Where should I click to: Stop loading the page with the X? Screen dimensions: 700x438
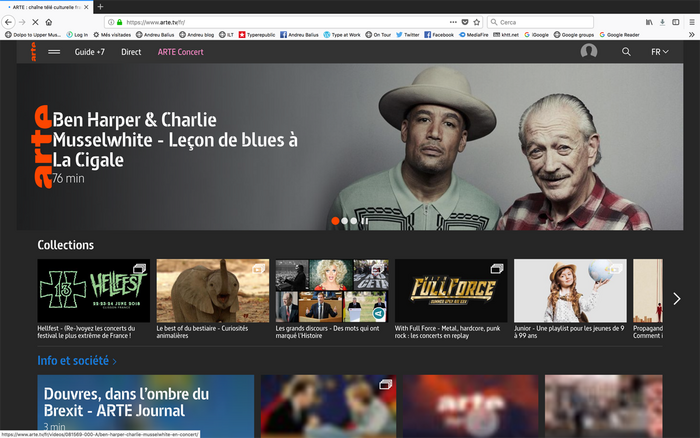[x=35, y=22]
